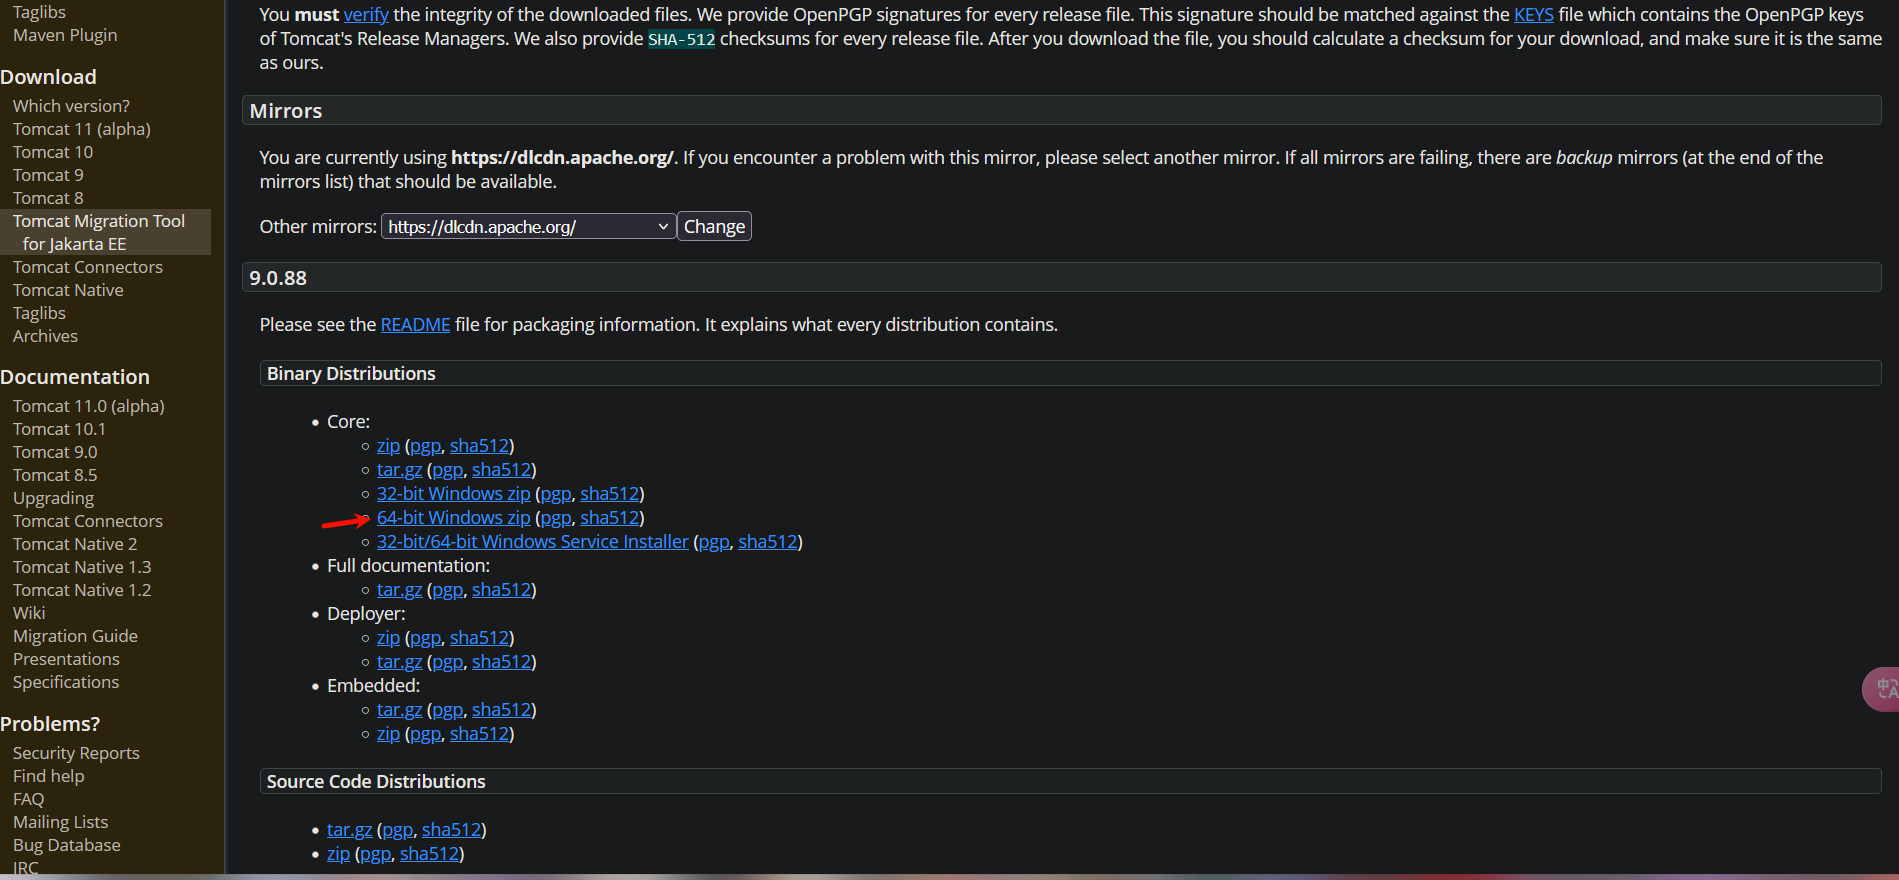Open FAQ sidebar link
The width and height of the screenshot is (1899, 880).
click(28, 799)
